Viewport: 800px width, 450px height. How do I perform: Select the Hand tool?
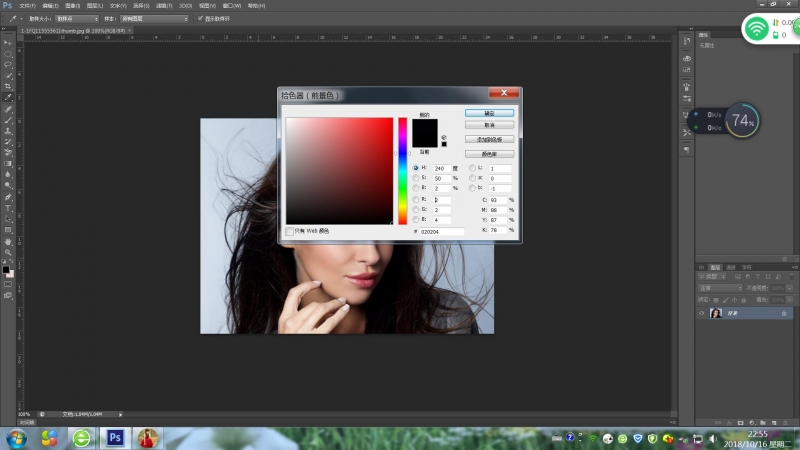[x=8, y=241]
